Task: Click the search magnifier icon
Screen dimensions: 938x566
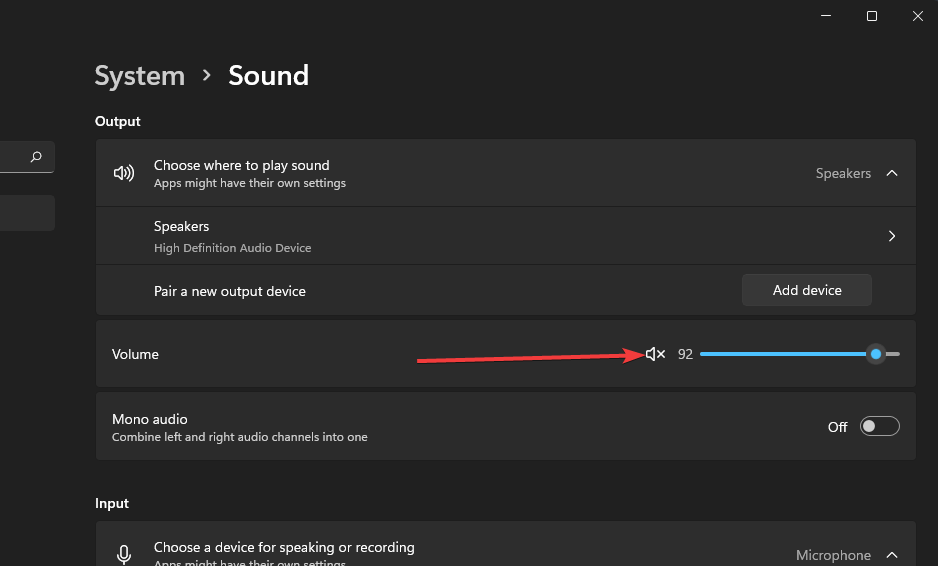Action: 37,157
